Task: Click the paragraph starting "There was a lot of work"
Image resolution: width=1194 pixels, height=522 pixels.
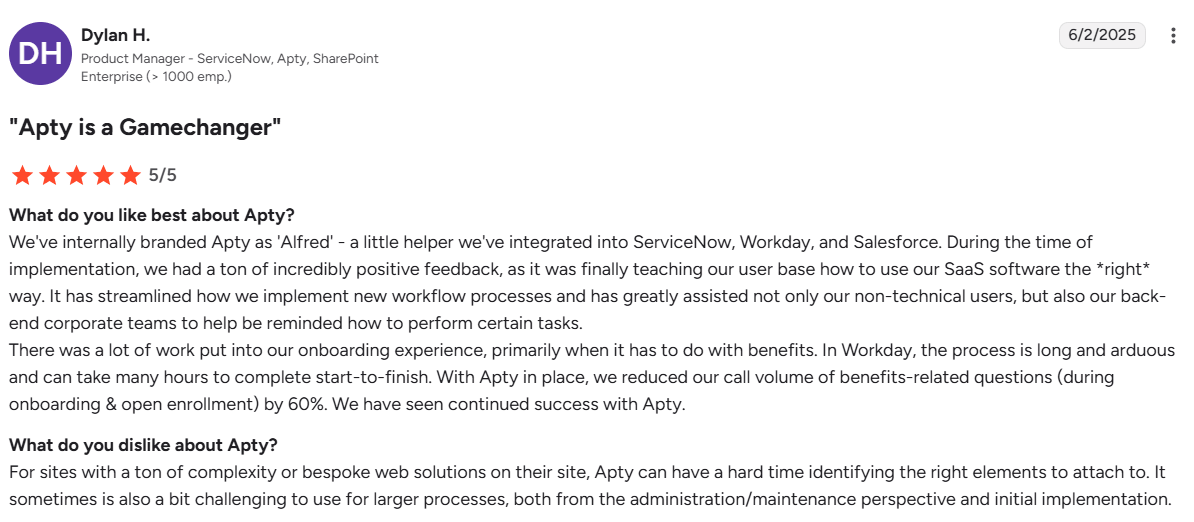Action: pos(590,377)
